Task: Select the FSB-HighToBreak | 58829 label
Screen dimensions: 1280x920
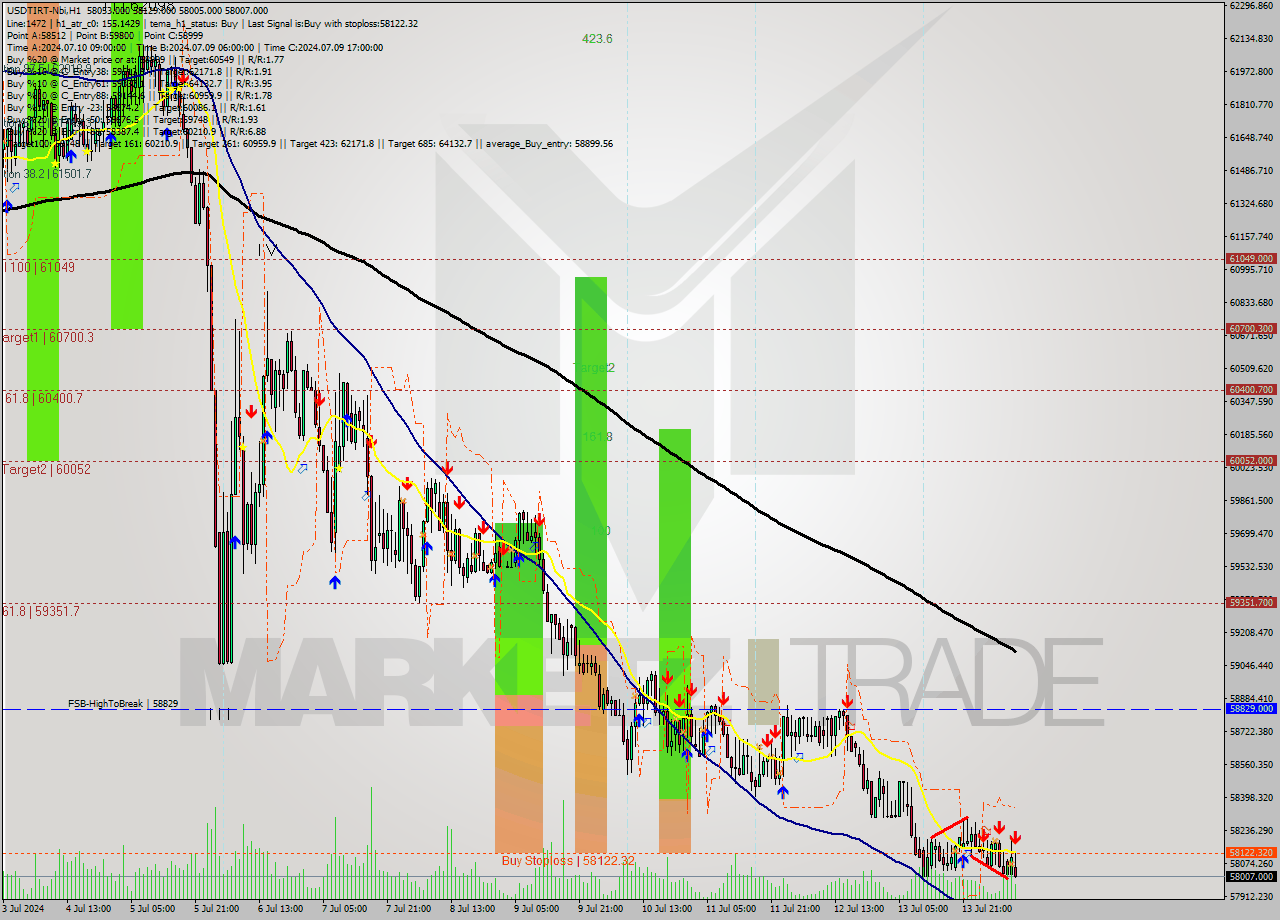Action: [x=123, y=704]
